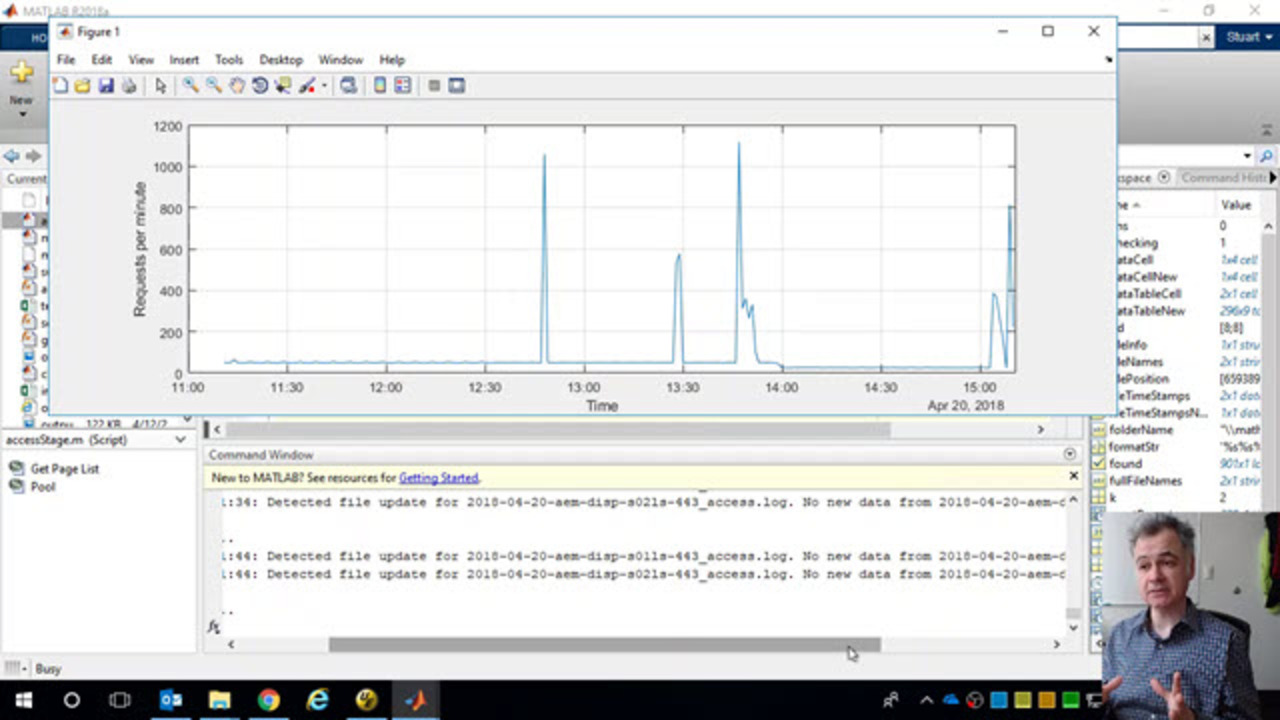Click the Open File folder icon
Image resolution: width=1280 pixels, height=720 pixels.
pos(83,86)
